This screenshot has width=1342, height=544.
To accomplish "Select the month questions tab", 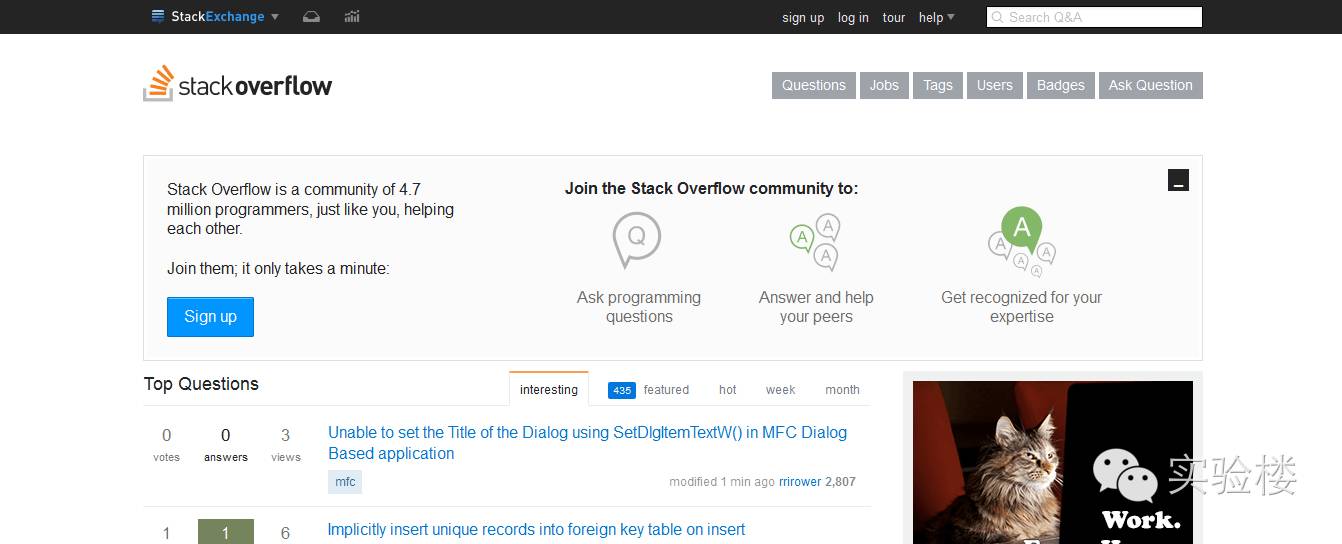I will click(842, 390).
